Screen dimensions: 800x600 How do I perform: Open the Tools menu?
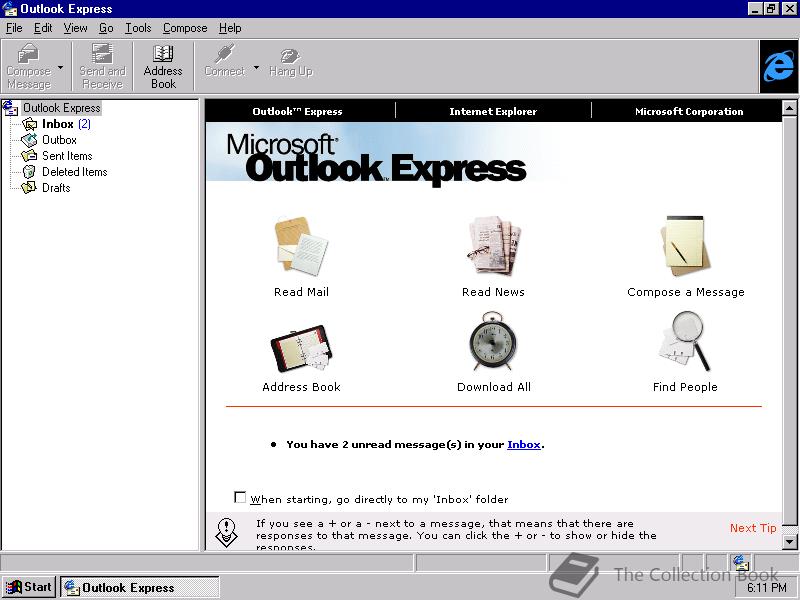coord(138,28)
